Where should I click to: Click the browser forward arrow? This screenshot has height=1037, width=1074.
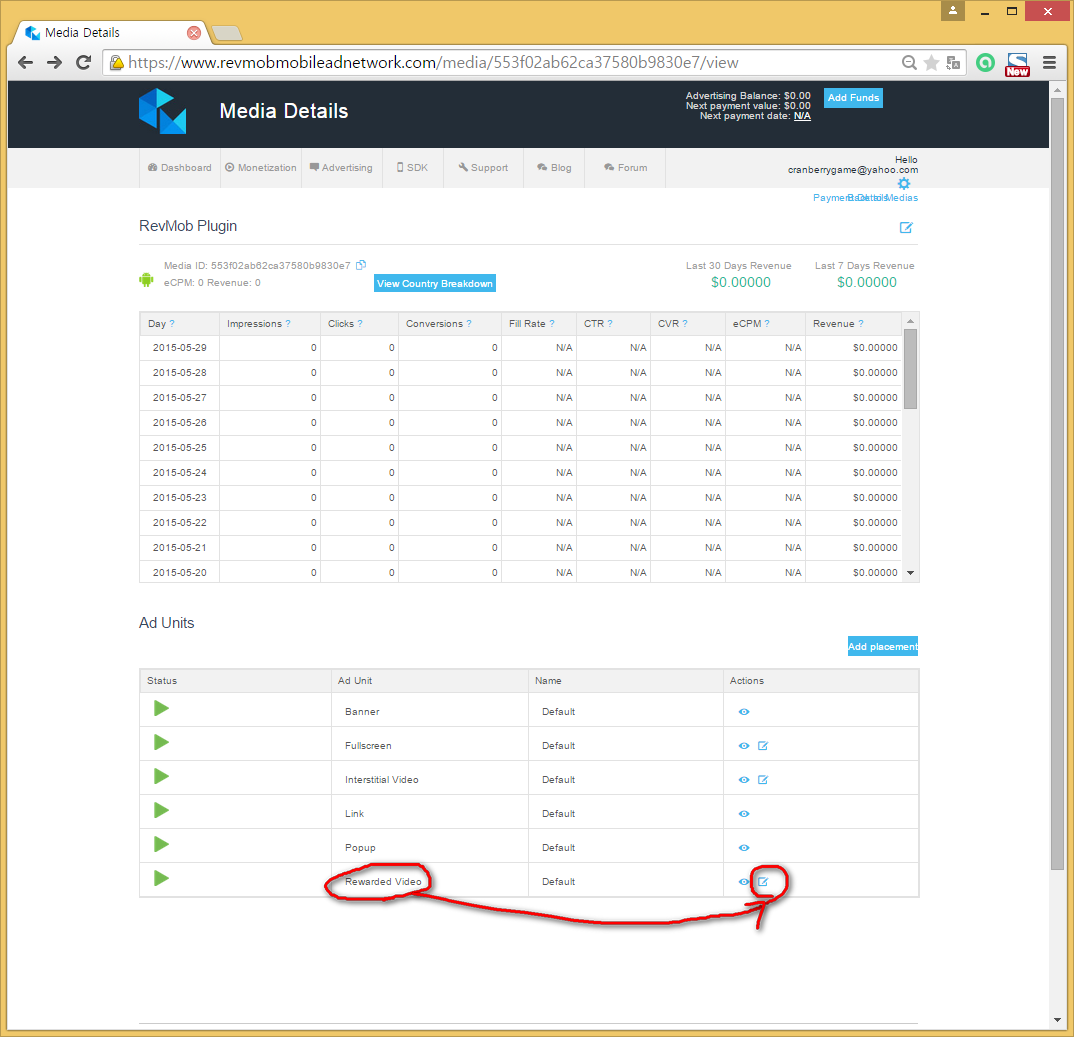[x=54, y=63]
